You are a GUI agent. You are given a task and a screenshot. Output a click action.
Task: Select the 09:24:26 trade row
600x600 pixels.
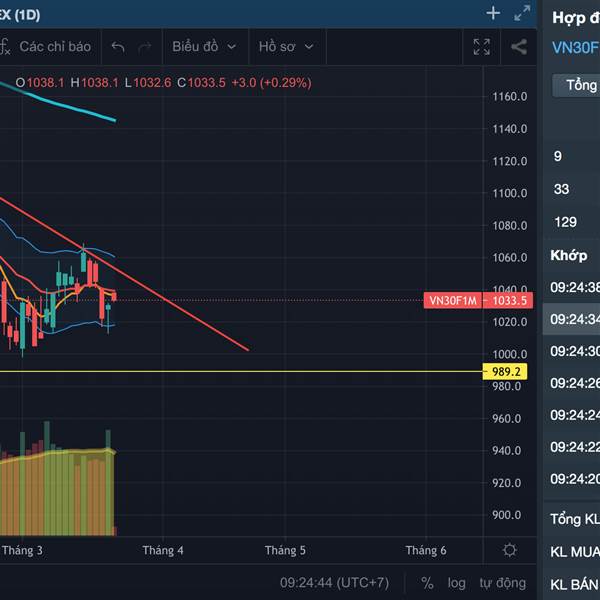click(571, 383)
